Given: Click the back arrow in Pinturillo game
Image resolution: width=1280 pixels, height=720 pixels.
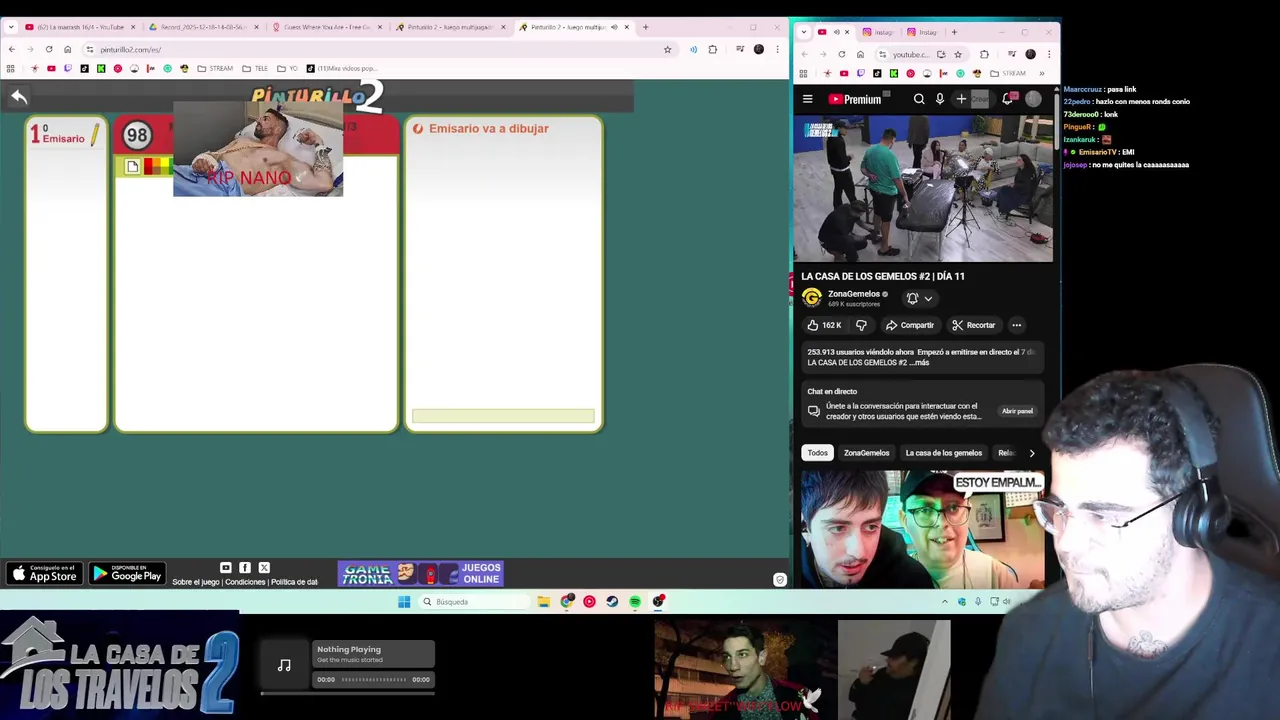Looking at the screenshot, I should tap(19, 97).
